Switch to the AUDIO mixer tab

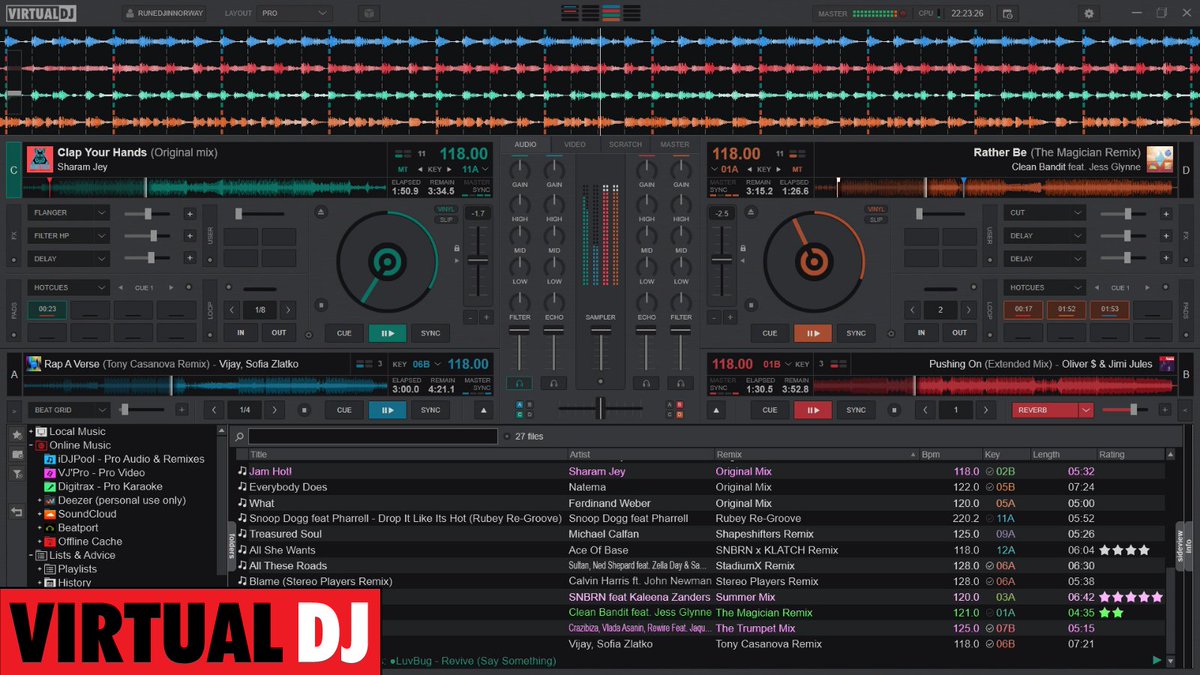[x=525, y=145]
